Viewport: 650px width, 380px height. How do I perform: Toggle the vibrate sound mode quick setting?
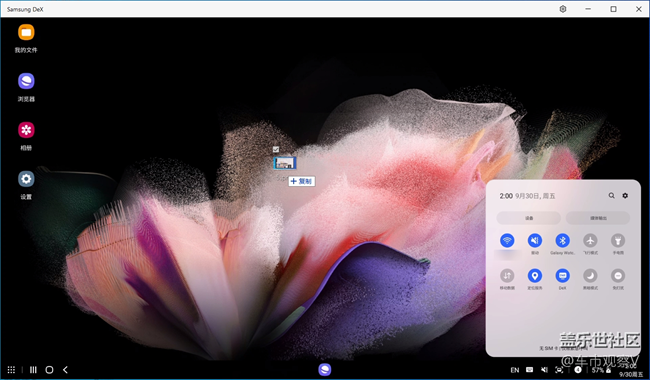[x=535, y=240]
